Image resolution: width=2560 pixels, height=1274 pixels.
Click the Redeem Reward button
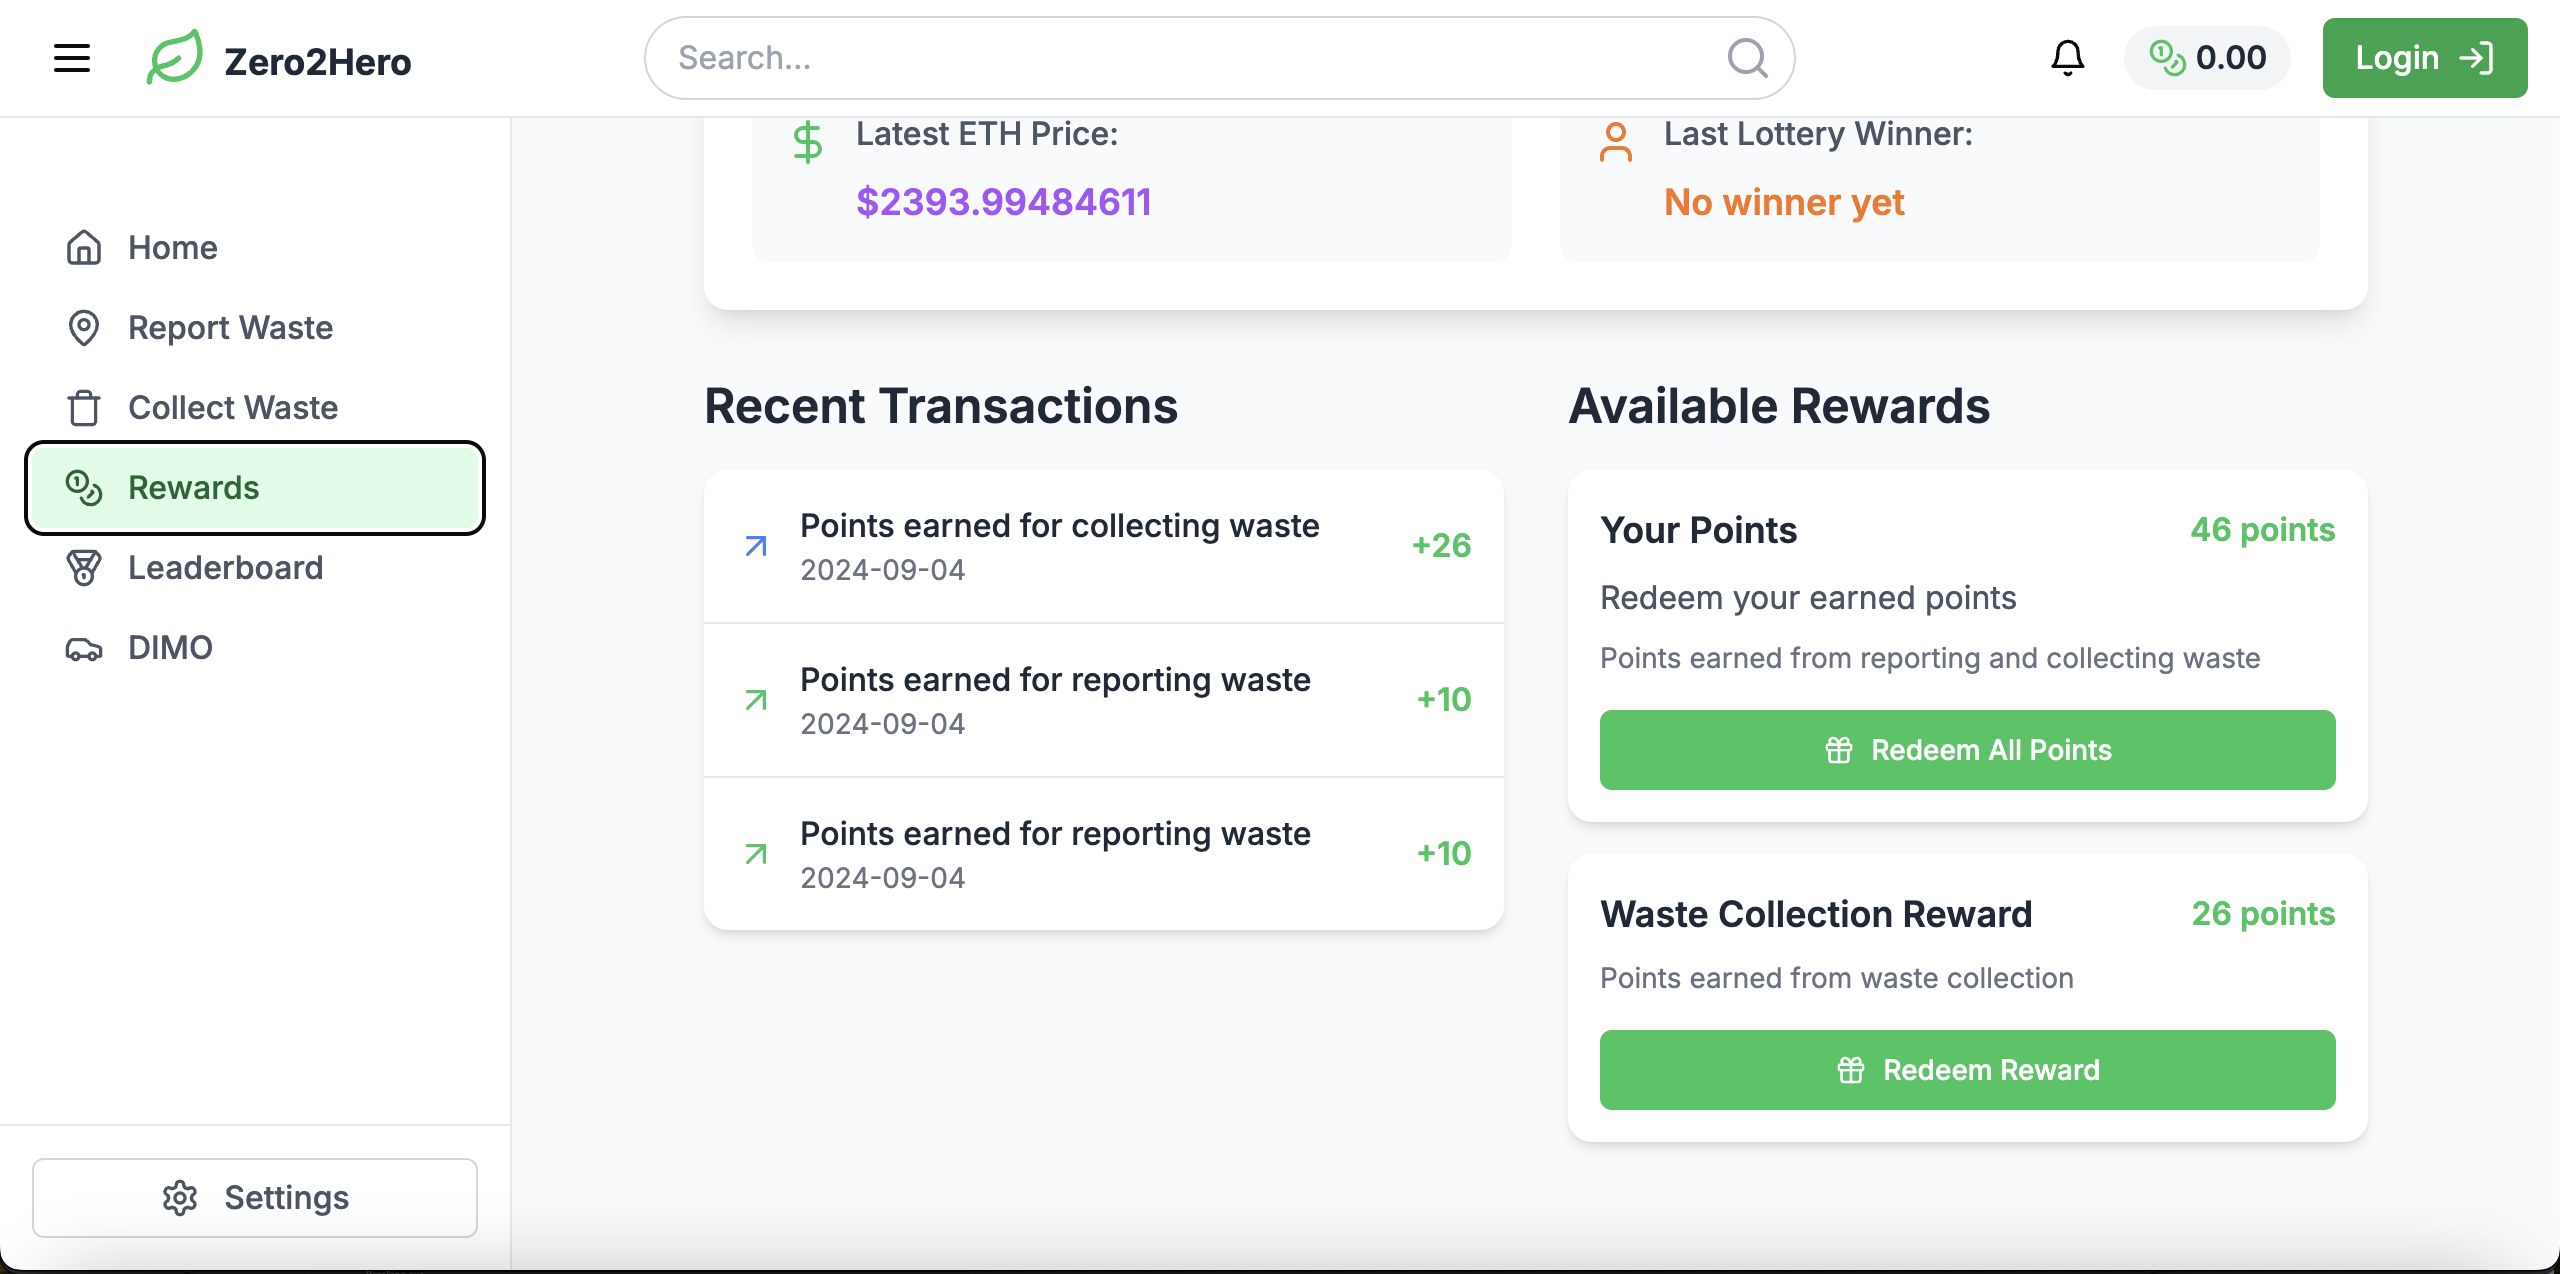coord(1967,1070)
